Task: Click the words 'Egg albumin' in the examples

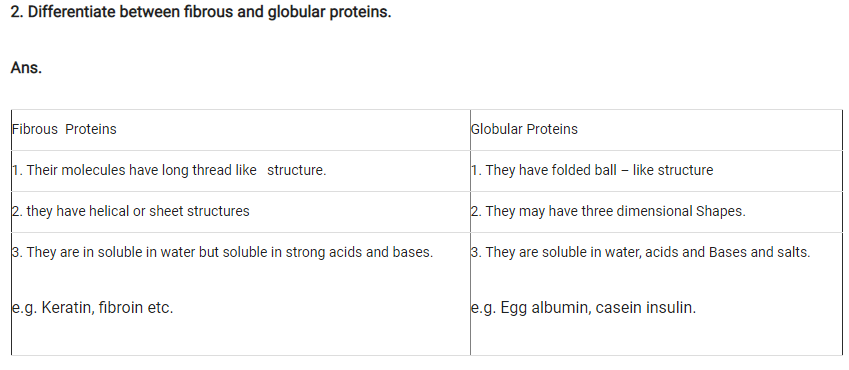Action: click(x=546, y=308)
